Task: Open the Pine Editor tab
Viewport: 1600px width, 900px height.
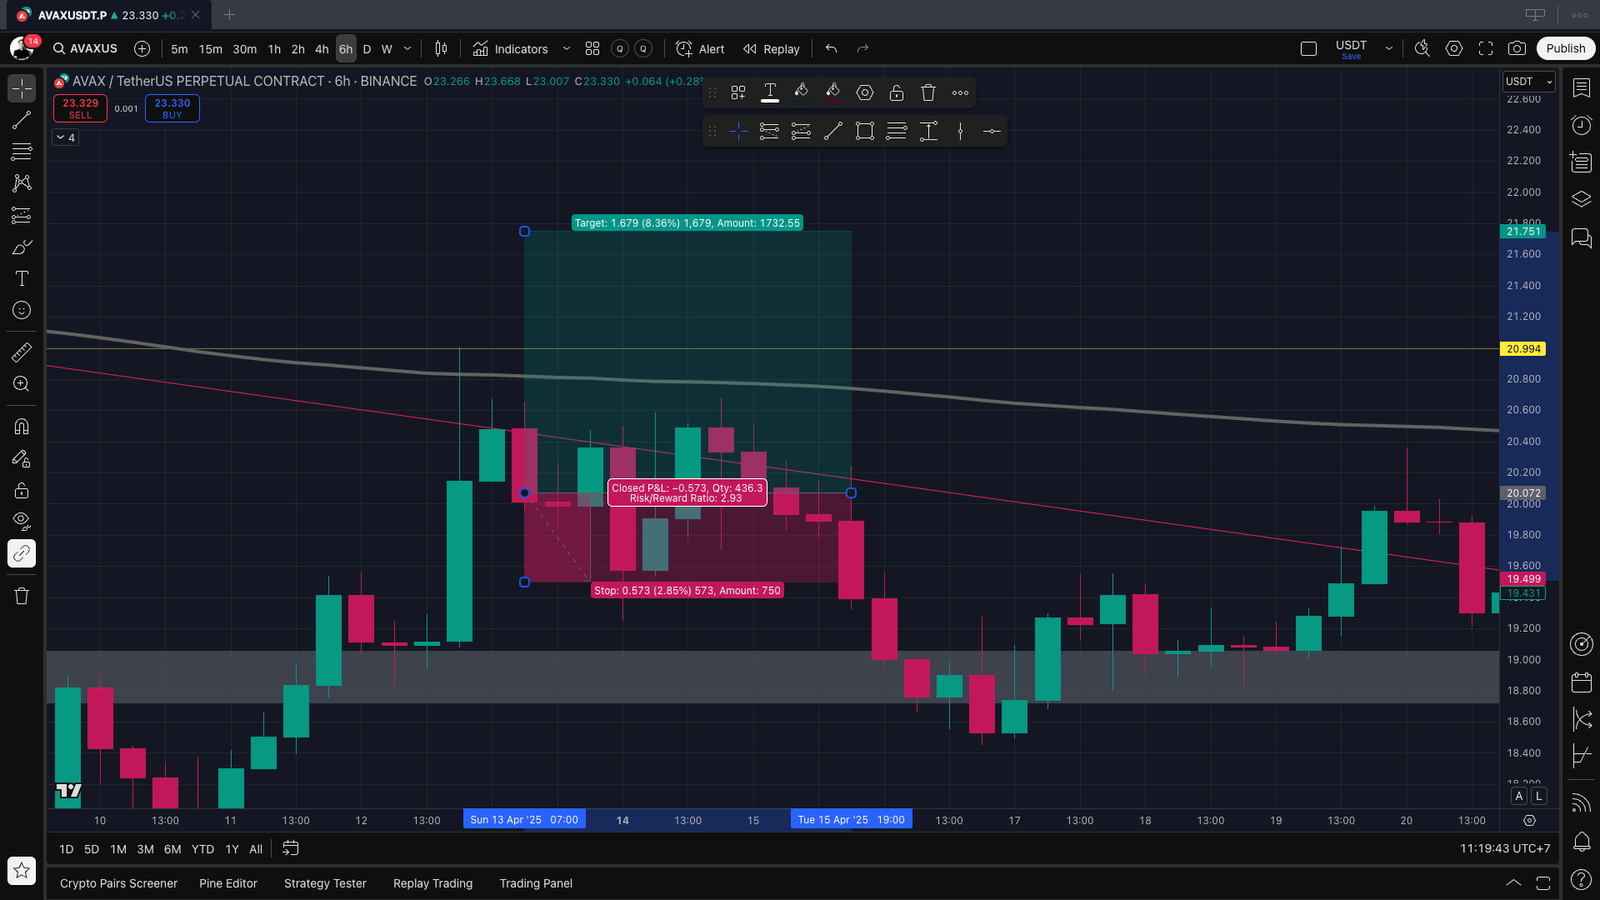Action: (228, 883)
